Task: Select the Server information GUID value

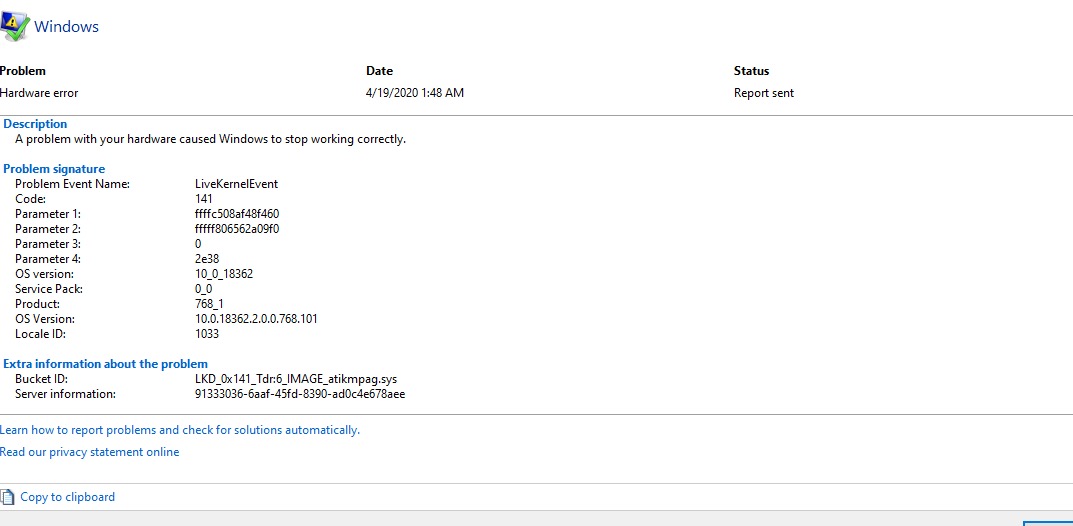Action: (300, 394)
